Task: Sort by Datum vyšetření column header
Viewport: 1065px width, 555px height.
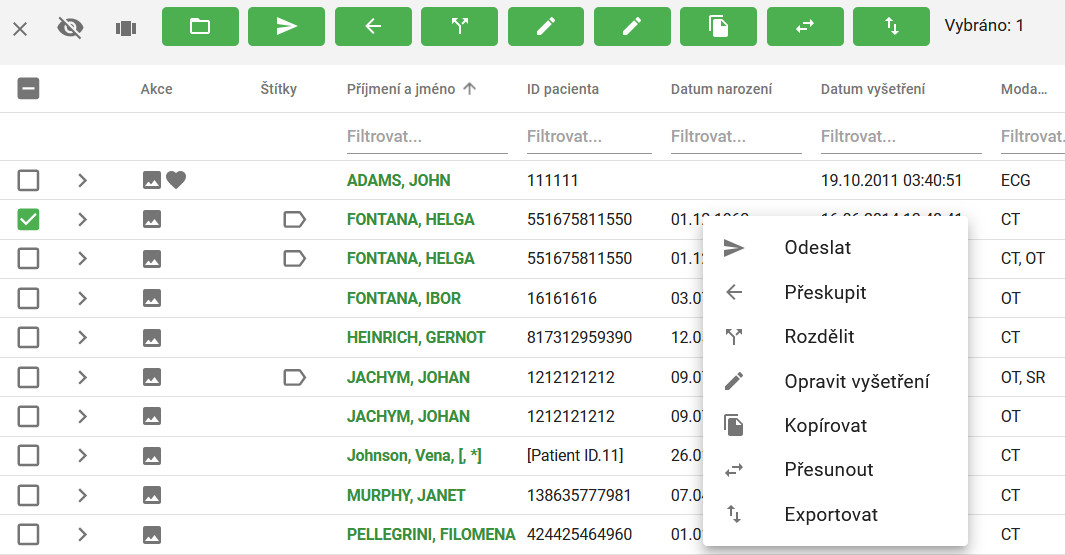Action: pyautogui.click(x=873, y=89)
